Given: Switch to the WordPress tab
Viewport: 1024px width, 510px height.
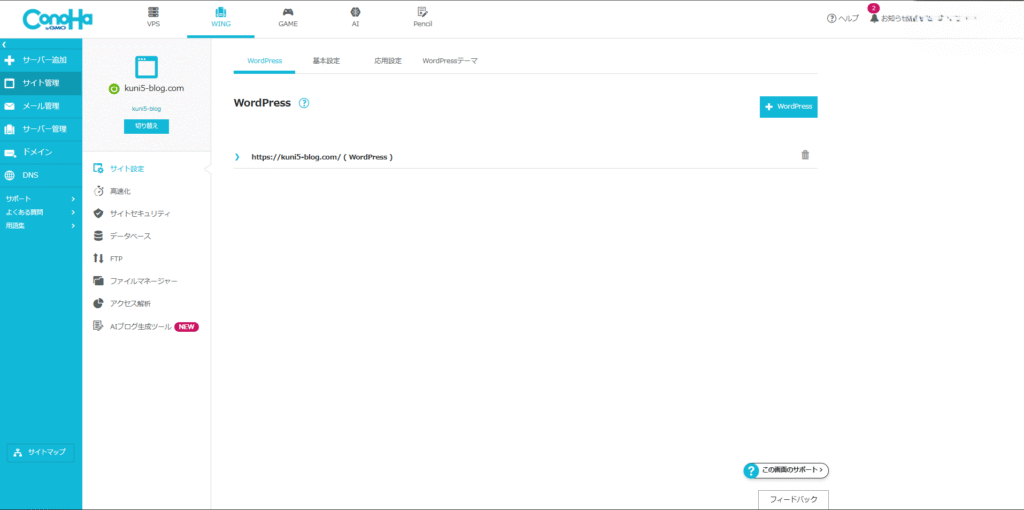Looking at the screenshot, I should pyautogui.click(x=264, y=61).
